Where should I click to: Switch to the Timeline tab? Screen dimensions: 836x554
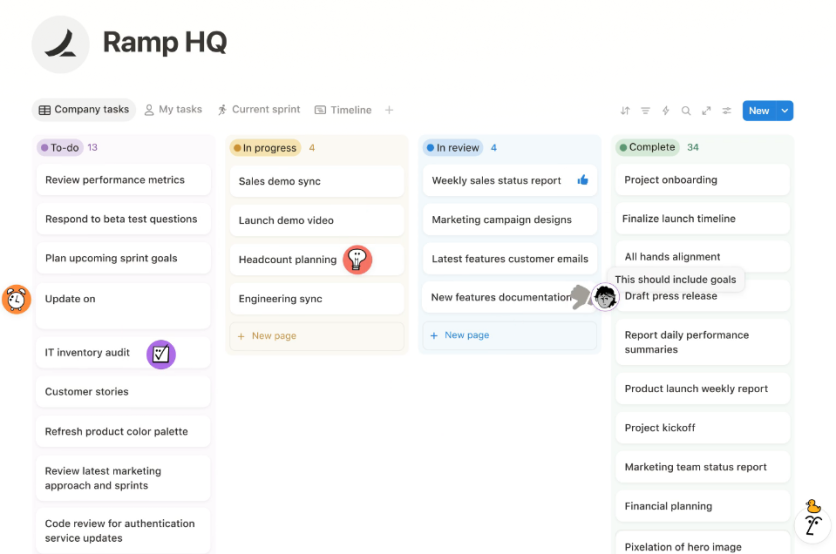pyautogui.click(x=343, y=110)
